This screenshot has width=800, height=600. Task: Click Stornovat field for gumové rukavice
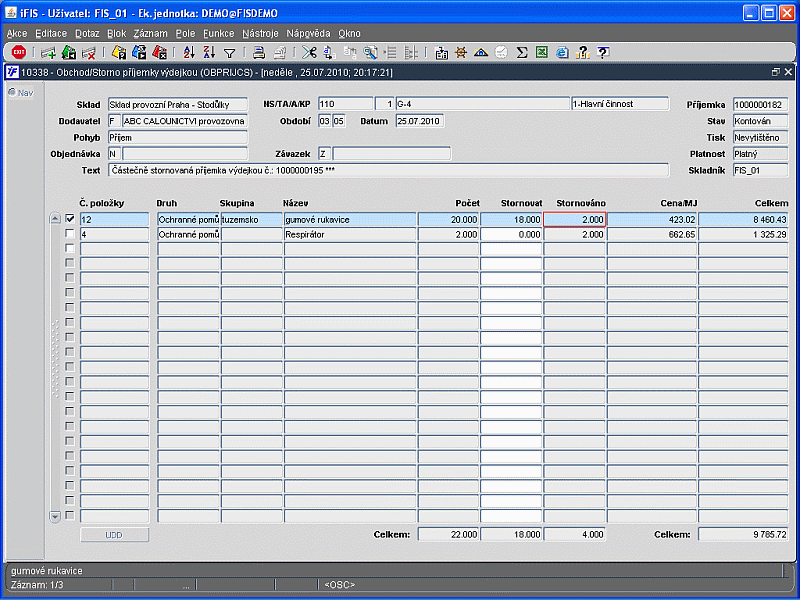(511, 219)
